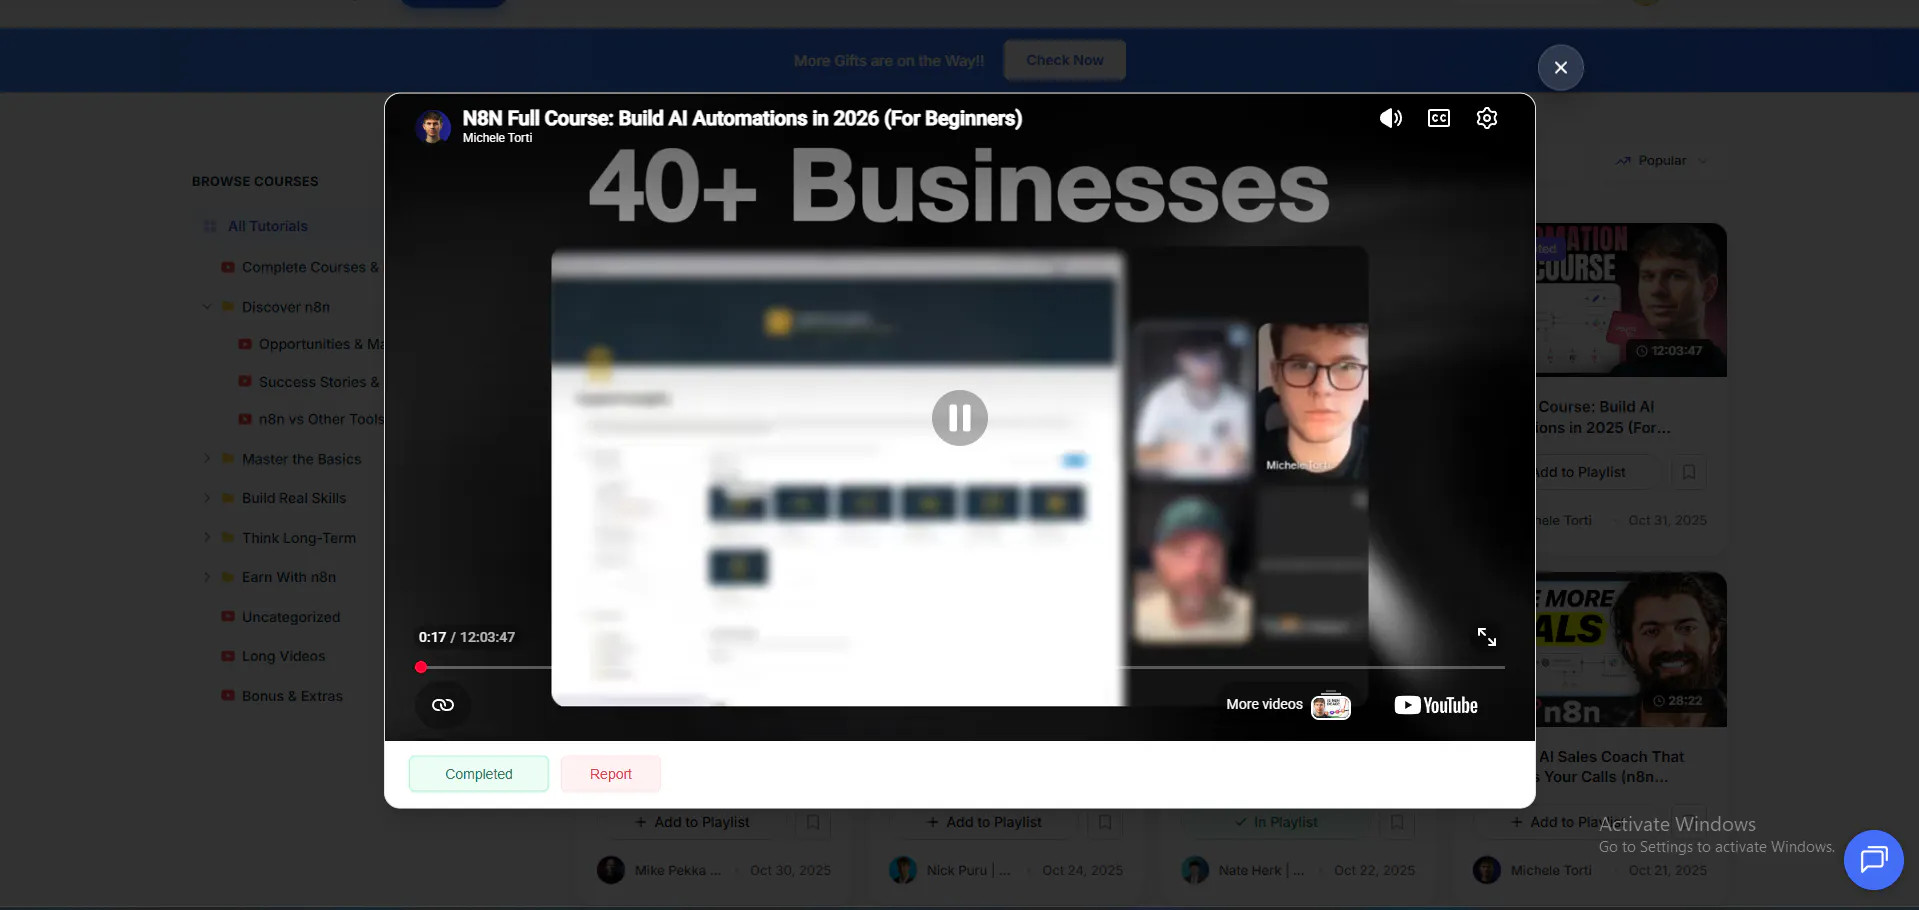Expand the Earn With n8n folder
Viewport: 1919px width, 910px height.
pos(207,577)
